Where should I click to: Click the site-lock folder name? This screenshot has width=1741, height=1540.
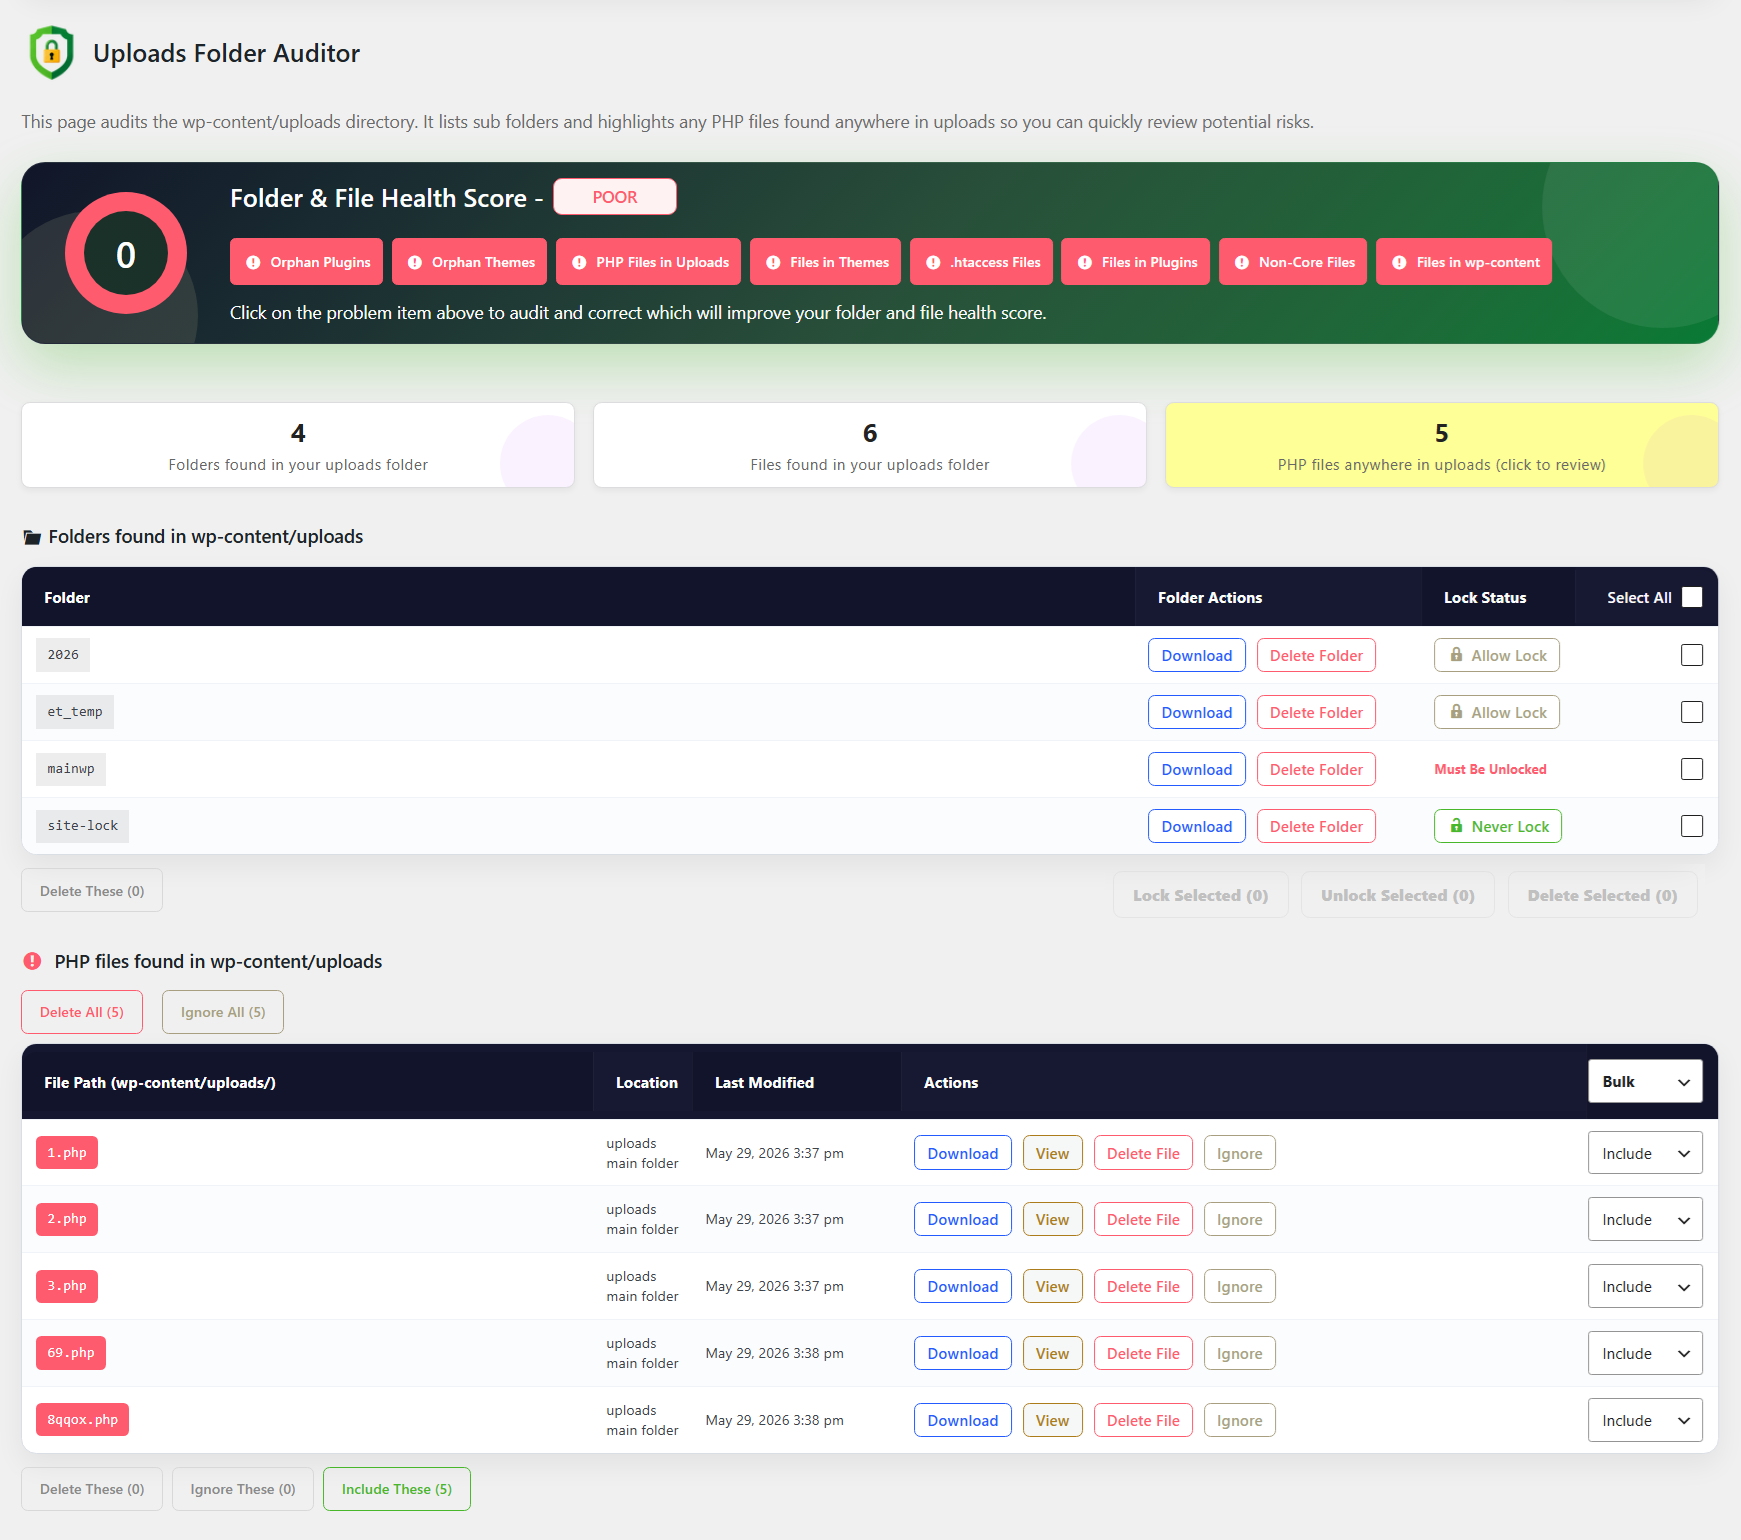point(82,825)
